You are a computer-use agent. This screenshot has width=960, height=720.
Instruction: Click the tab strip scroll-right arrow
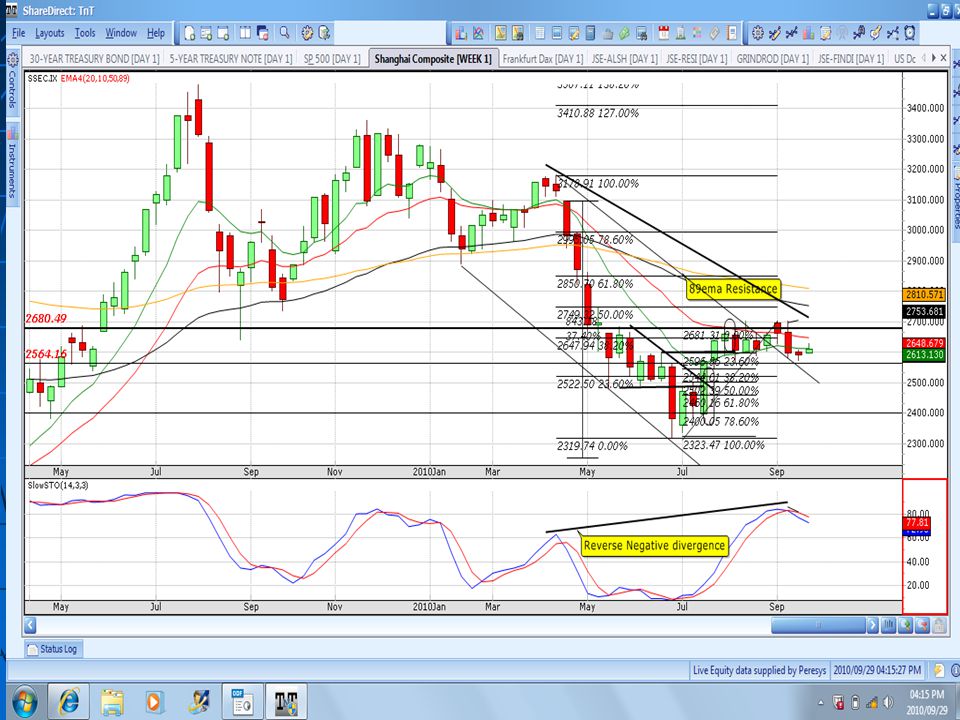(934, 58)
